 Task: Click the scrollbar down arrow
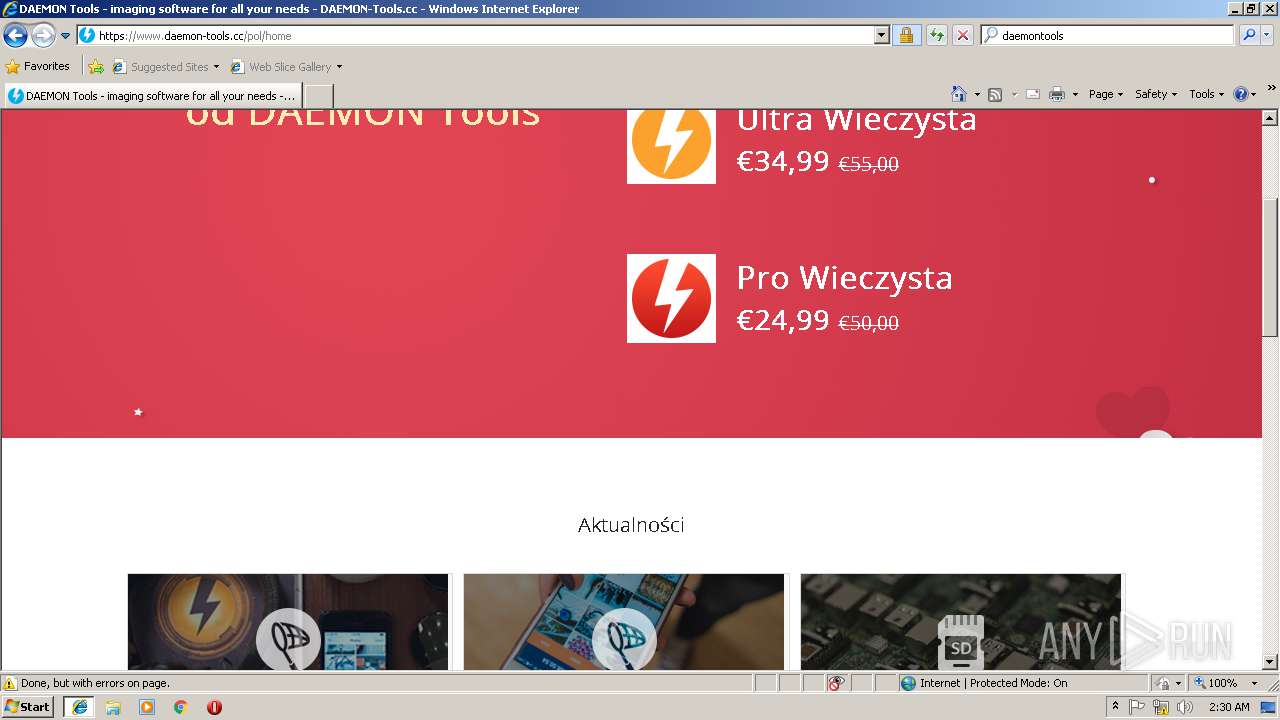[x=1270, y=662]
